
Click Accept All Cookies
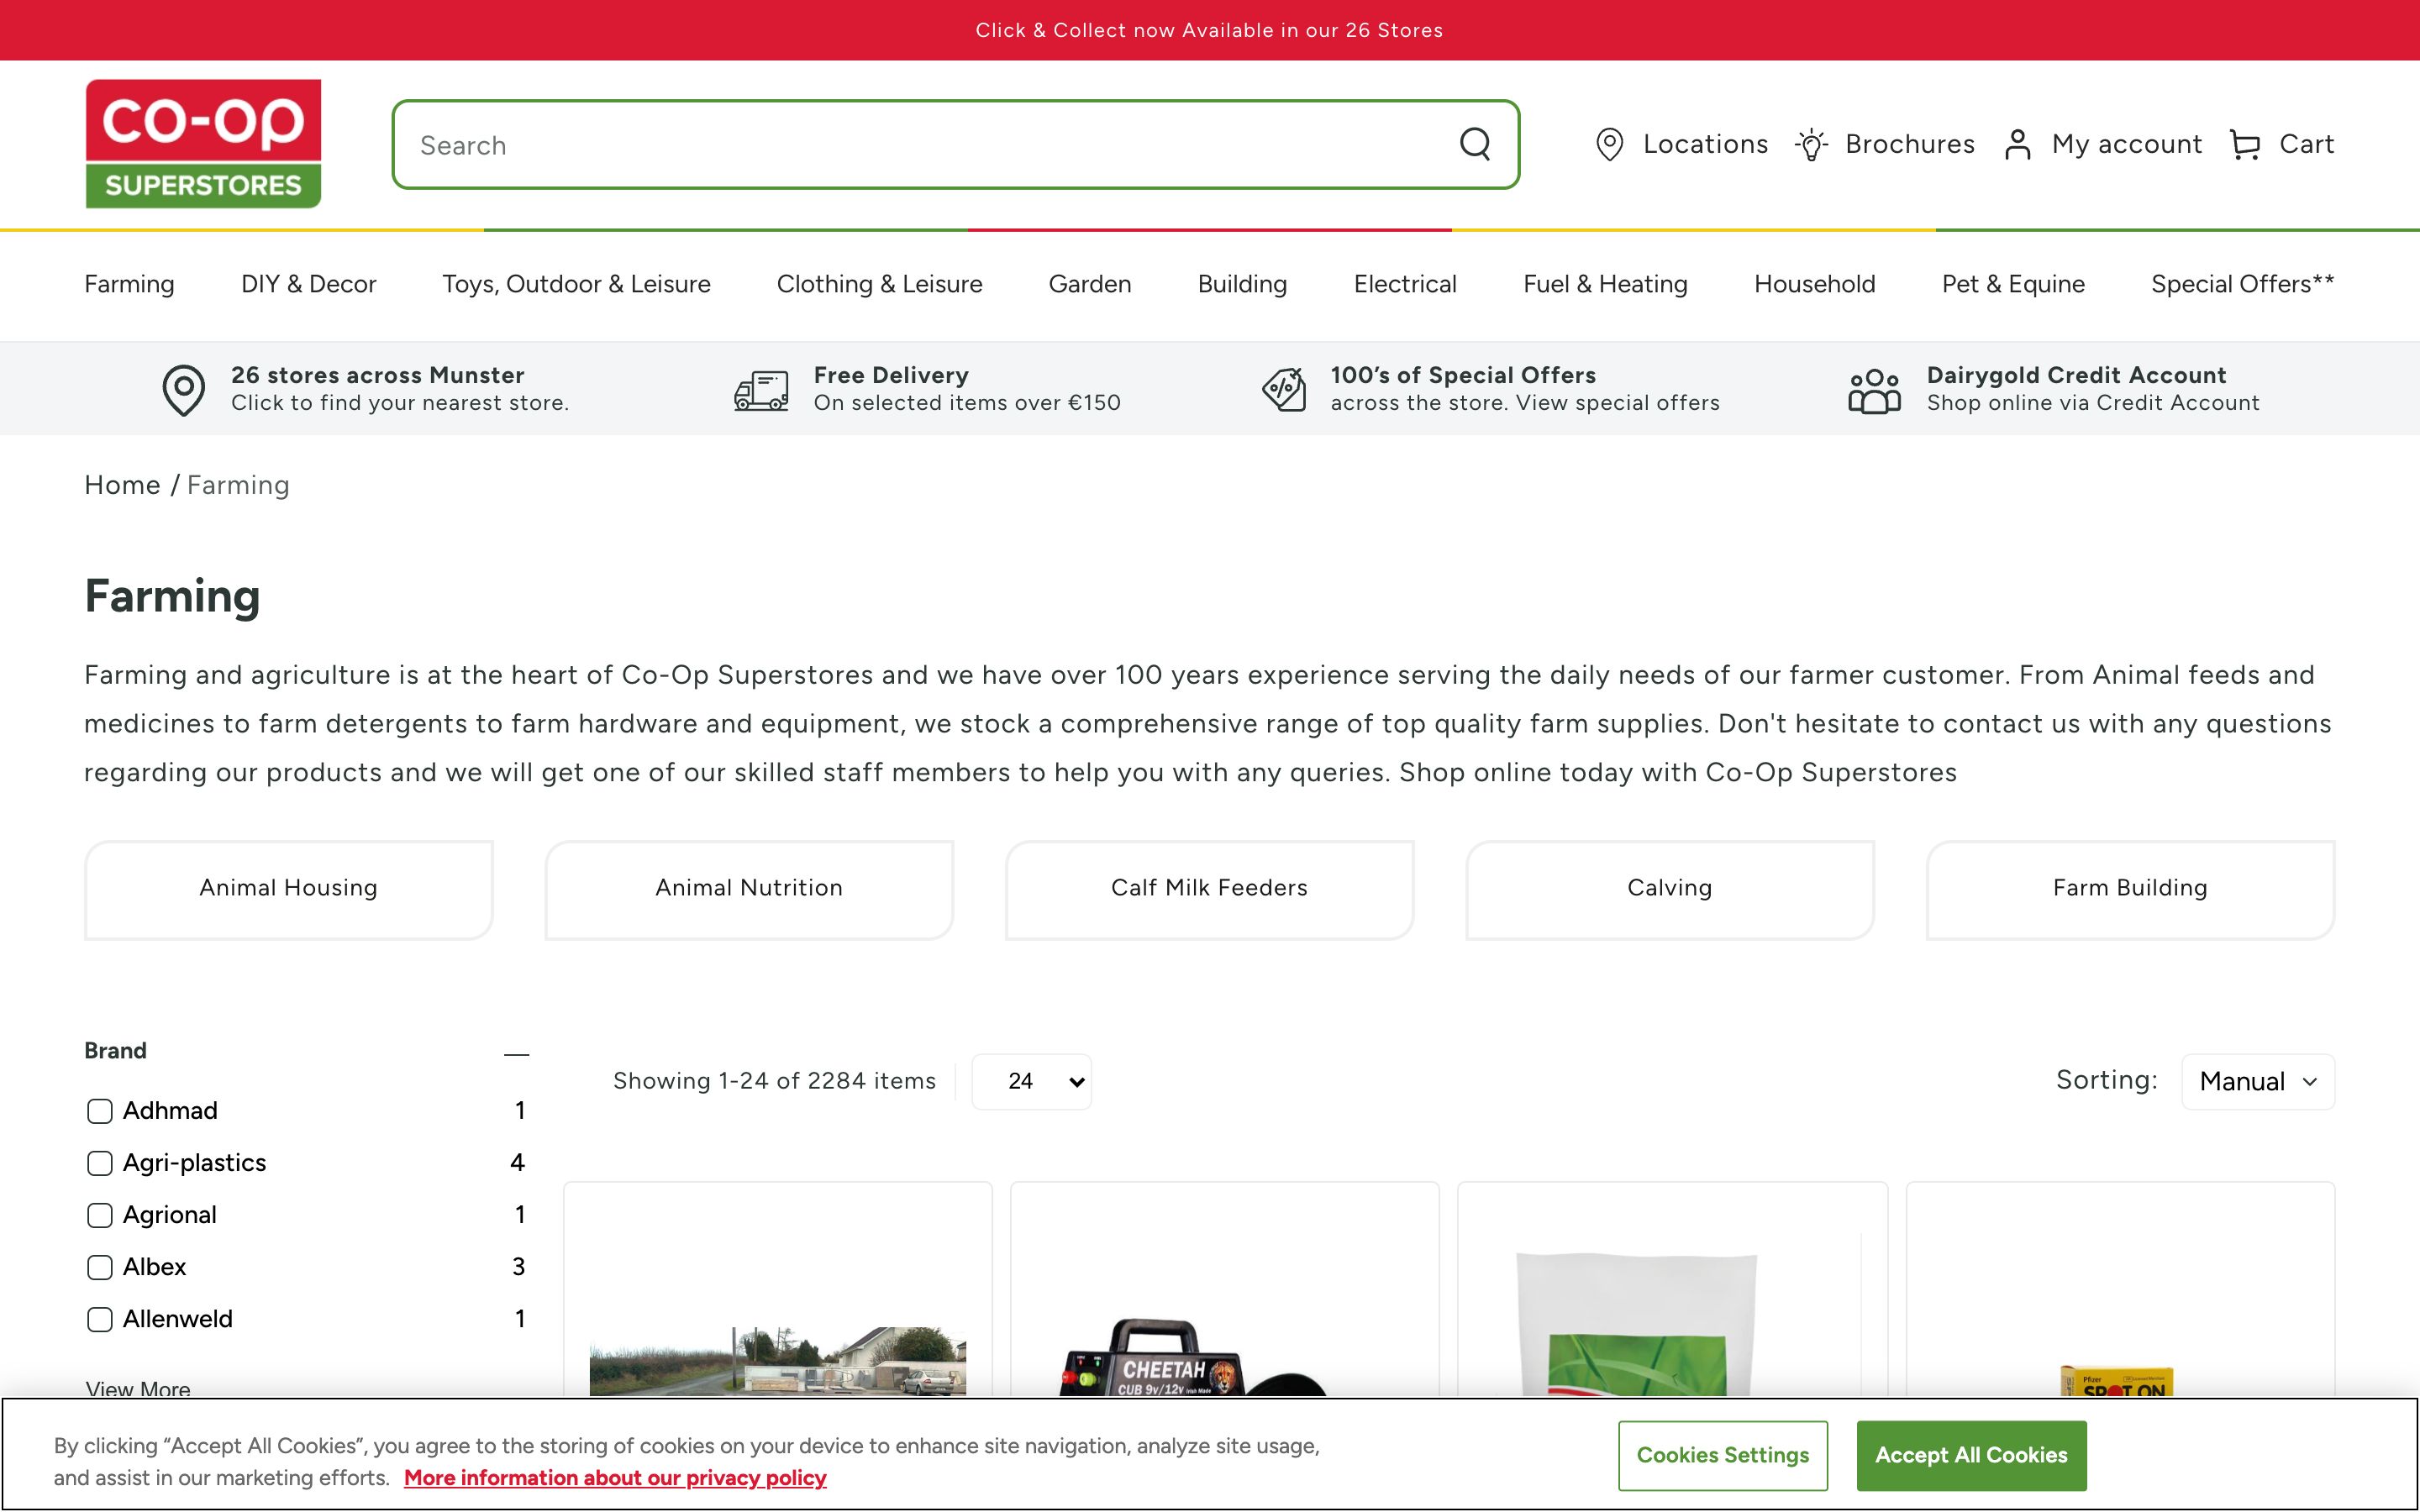click(1970, 1455)
